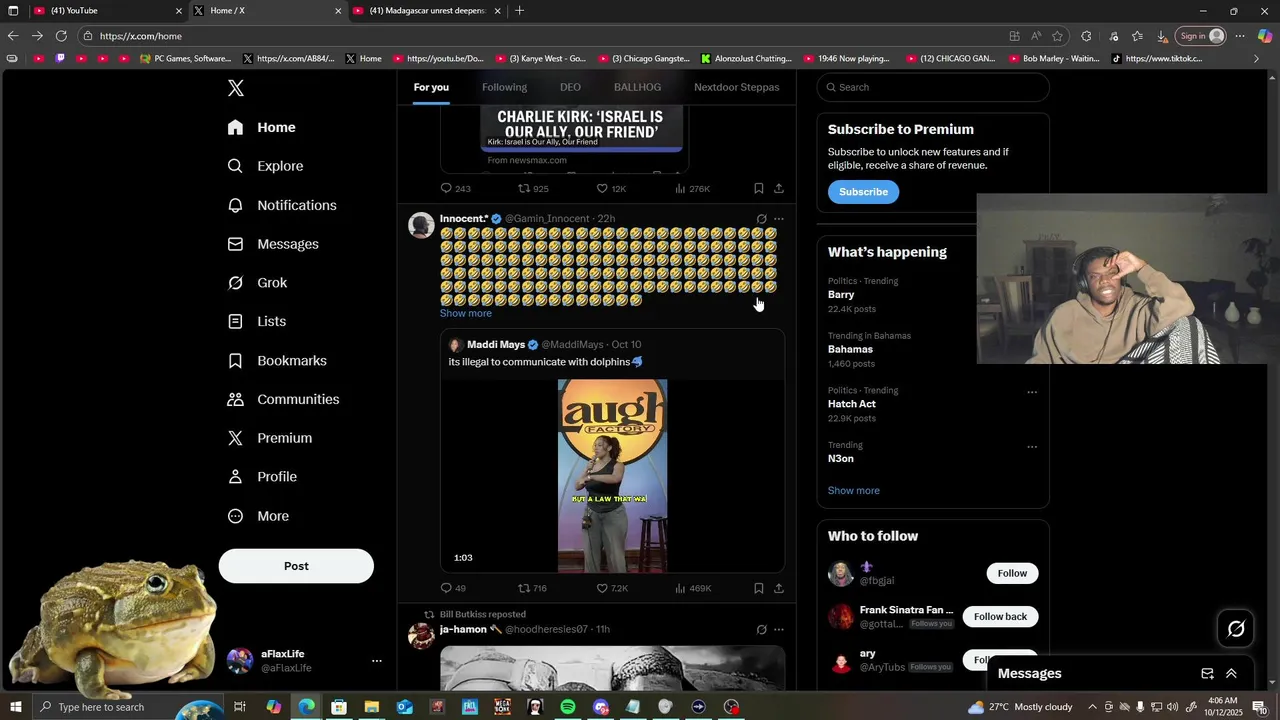Open Spotify from taskbar
This screenshot has height=720, width=1280.
(x=568, y=707)
